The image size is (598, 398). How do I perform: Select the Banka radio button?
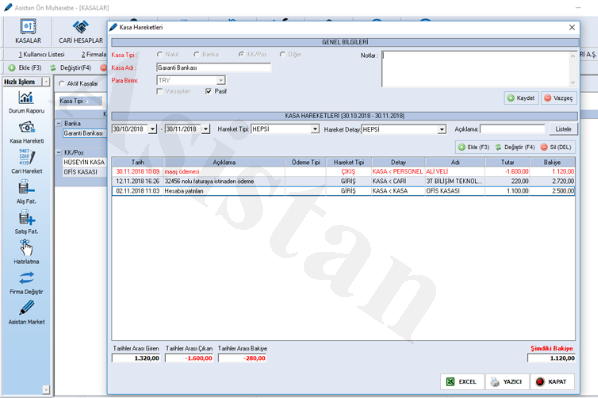[196, 55]
